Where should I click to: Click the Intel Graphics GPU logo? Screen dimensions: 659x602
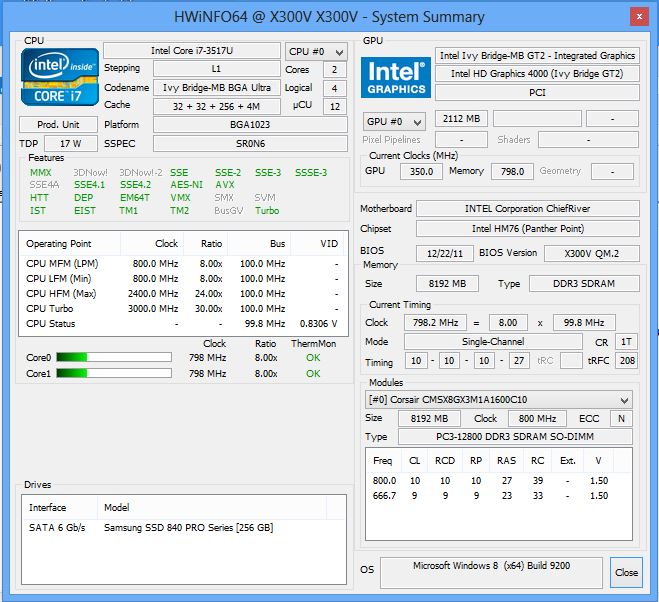click(x=396, y=78)
